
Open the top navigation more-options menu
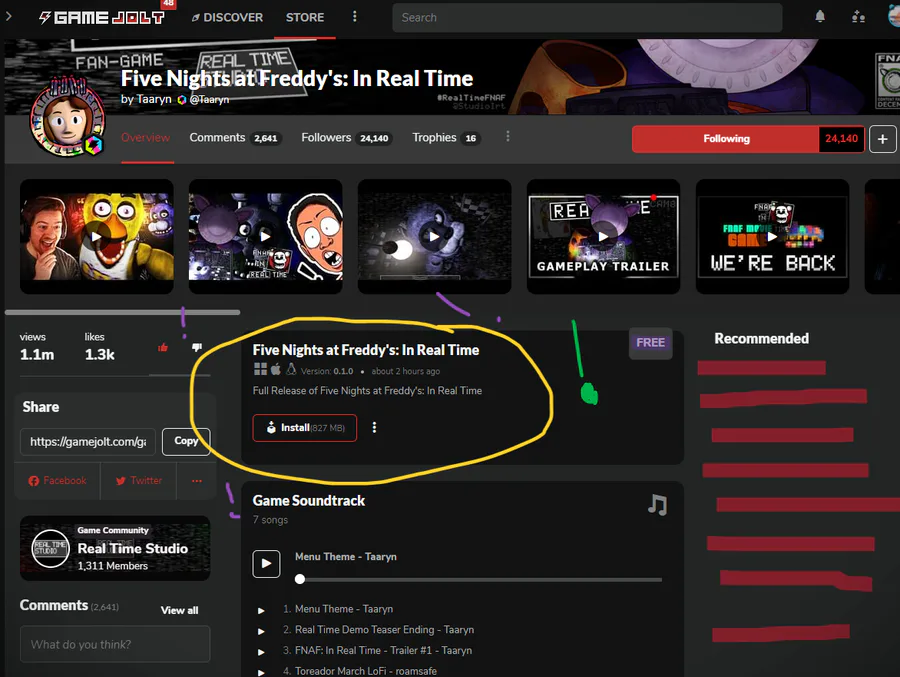[354, 17]
